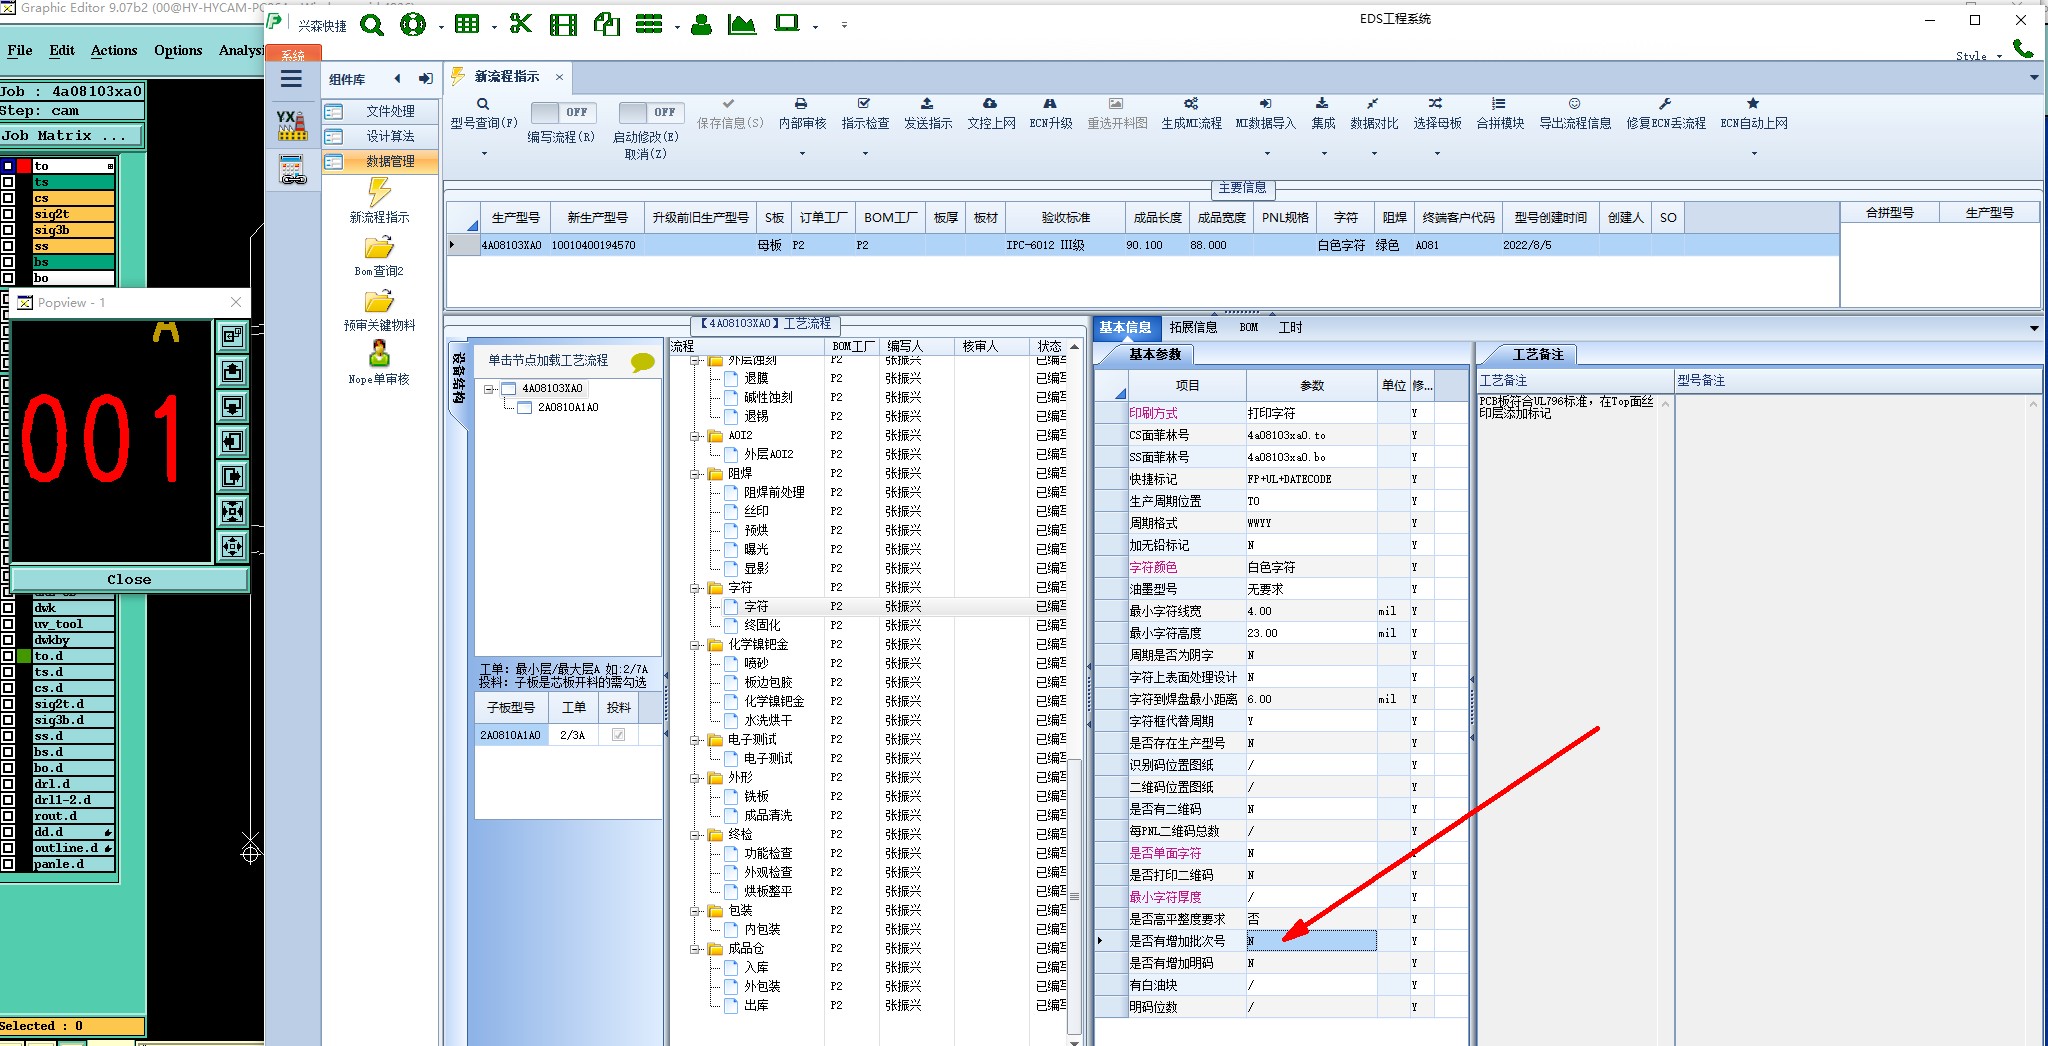Toggle checkbox beside outline.d layer
2048x1046 pixels.
(x=8, y=848)
